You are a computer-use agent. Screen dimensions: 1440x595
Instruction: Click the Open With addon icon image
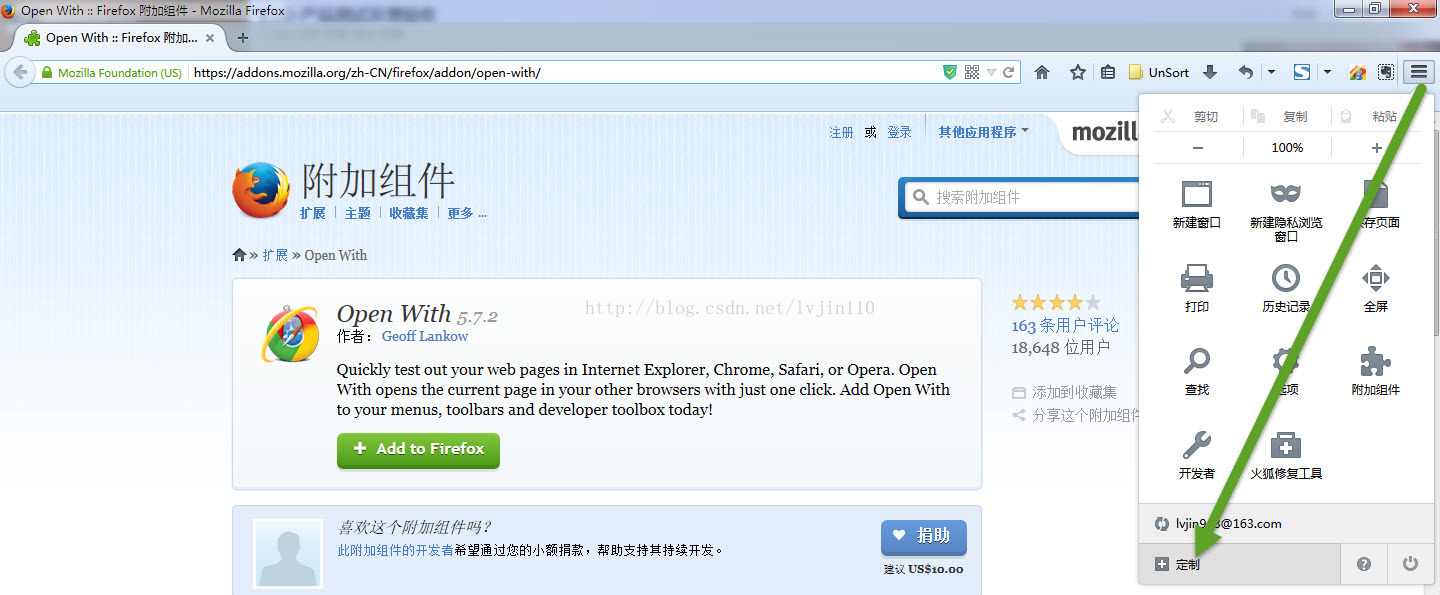[290, 333]
